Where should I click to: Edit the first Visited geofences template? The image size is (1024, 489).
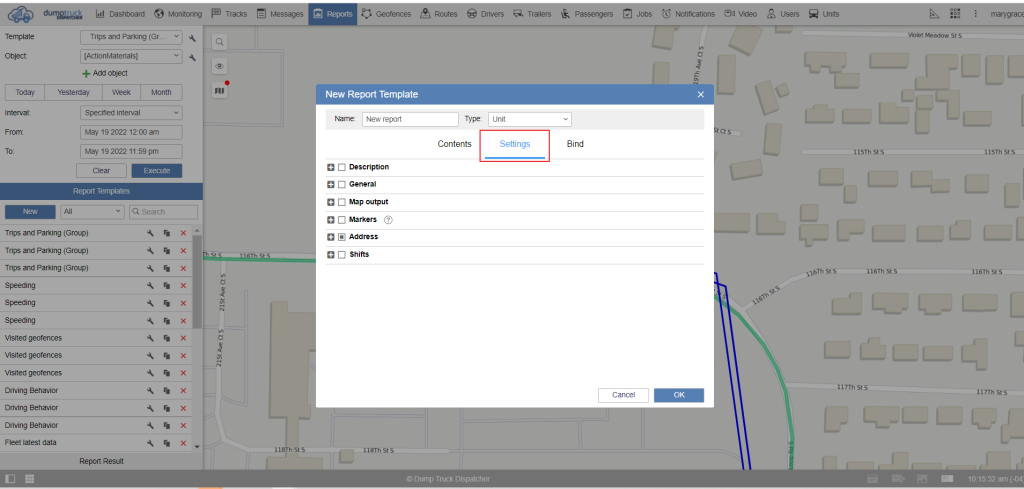click(x=149, y=337)
